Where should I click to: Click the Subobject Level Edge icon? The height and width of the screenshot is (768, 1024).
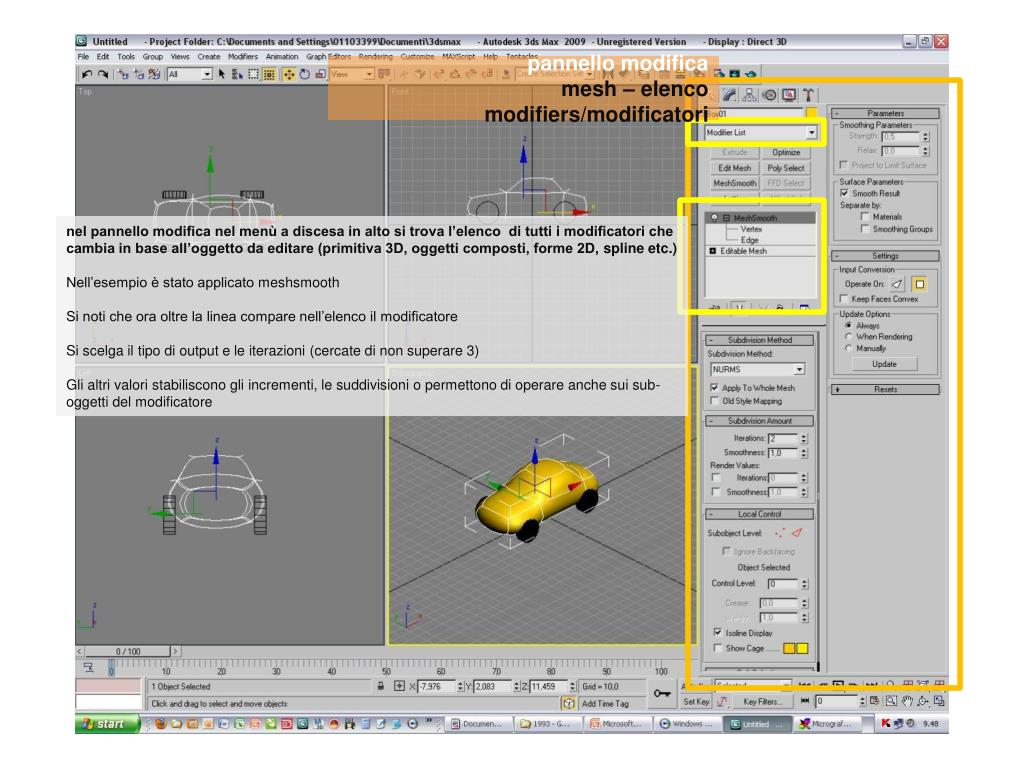click(x=797, y=533)
